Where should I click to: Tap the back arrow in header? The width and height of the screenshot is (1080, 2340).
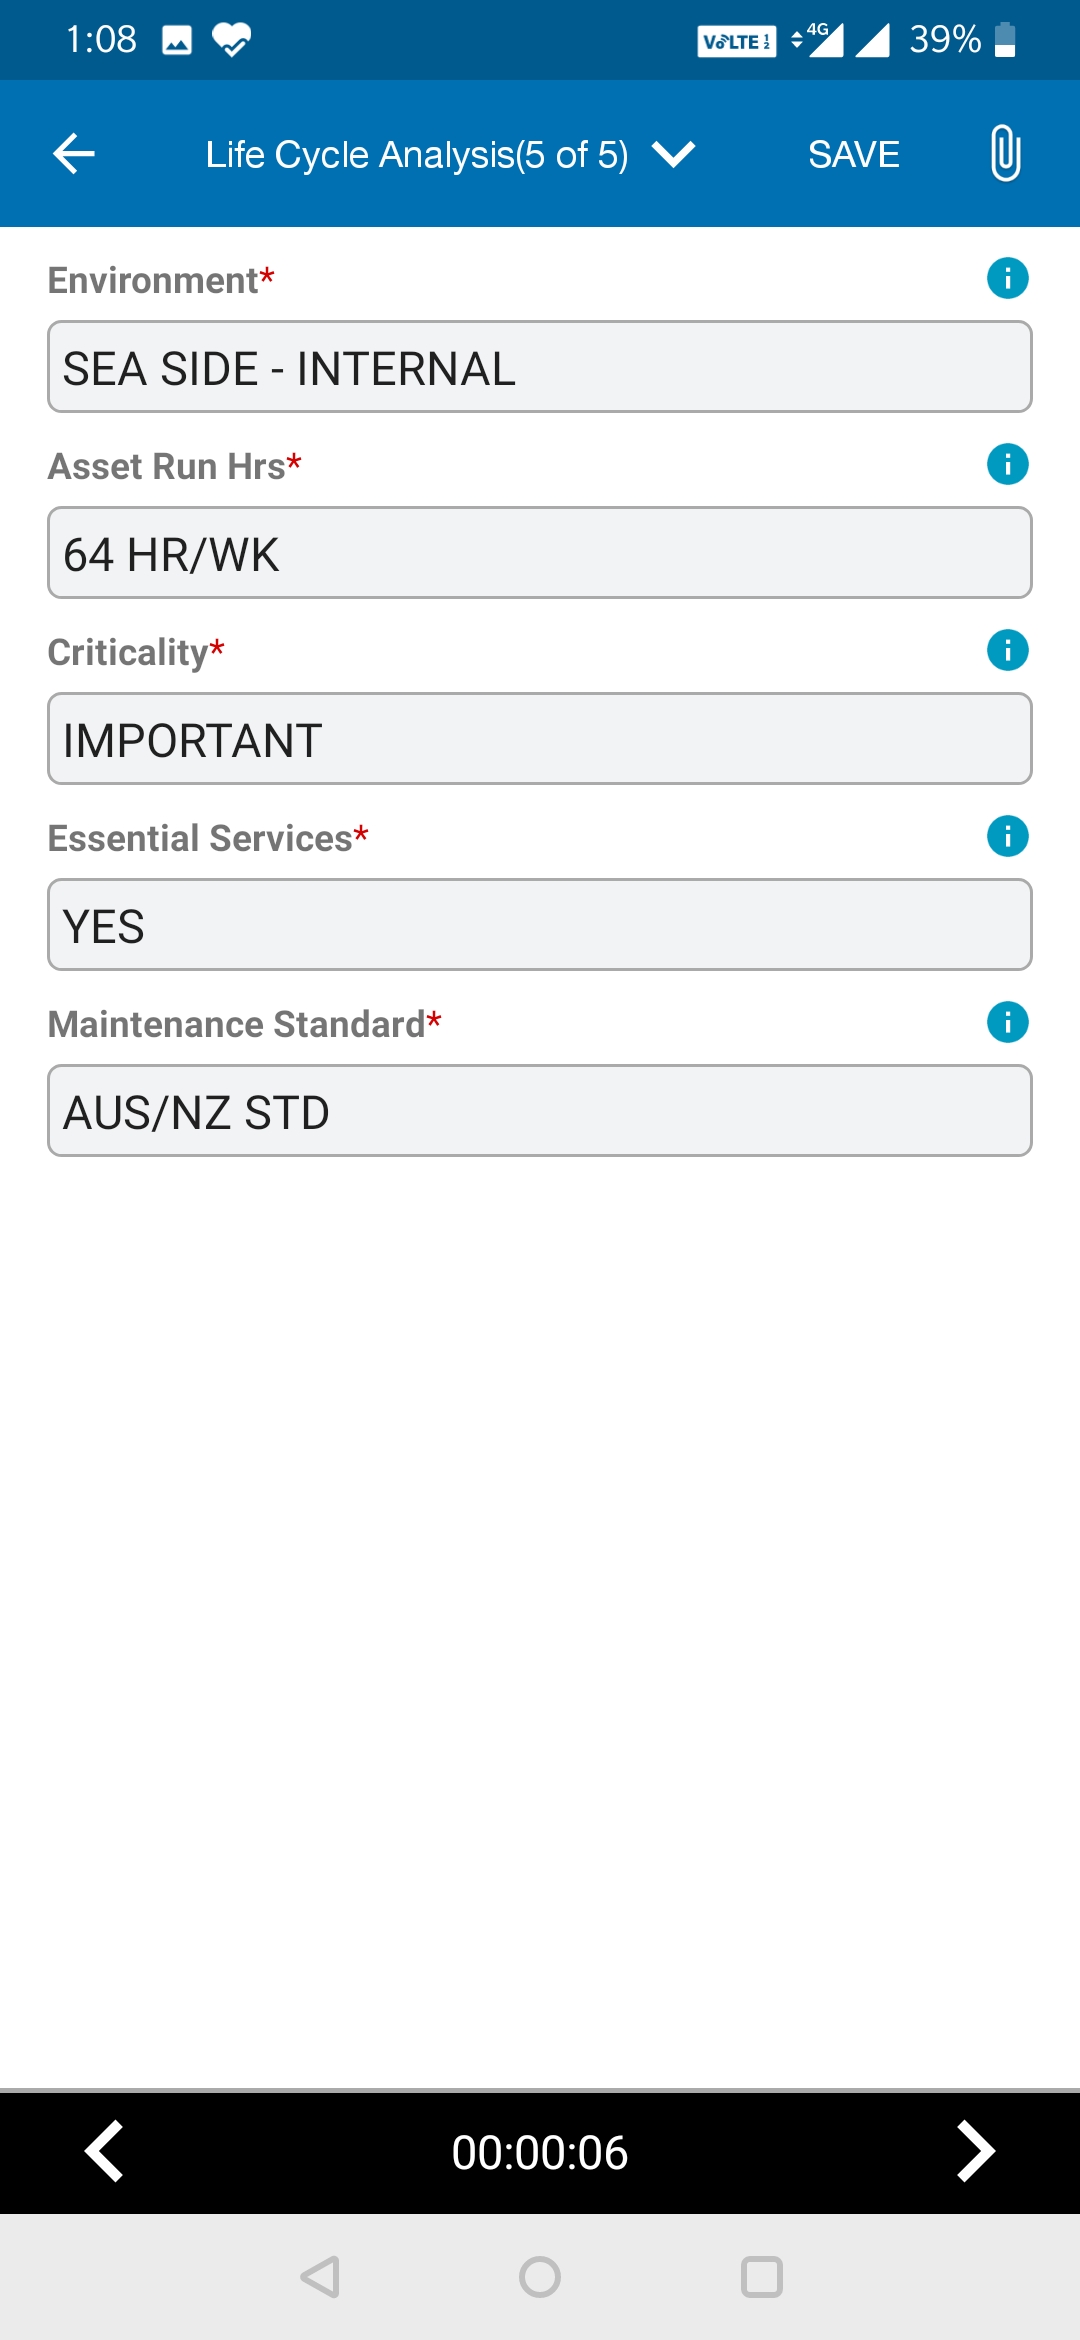(74, 154)
